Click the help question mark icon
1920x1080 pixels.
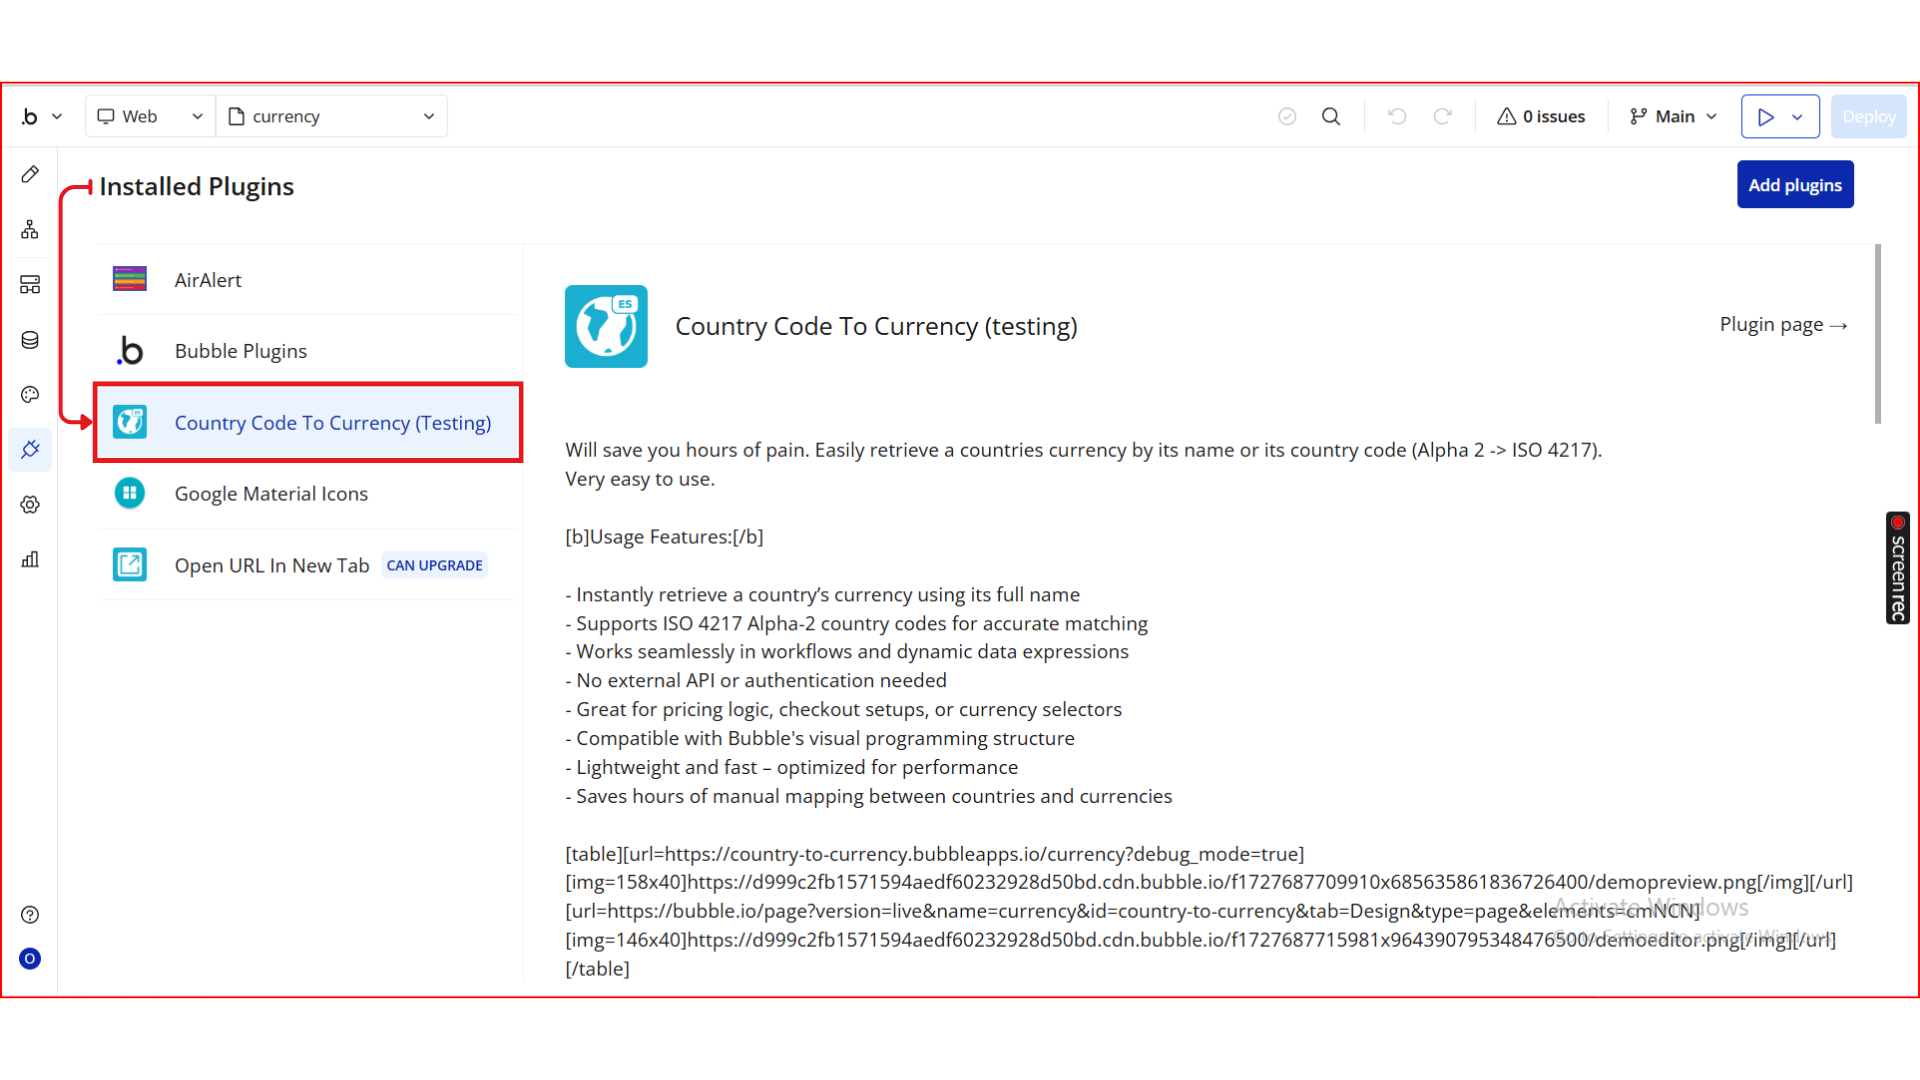30,915
